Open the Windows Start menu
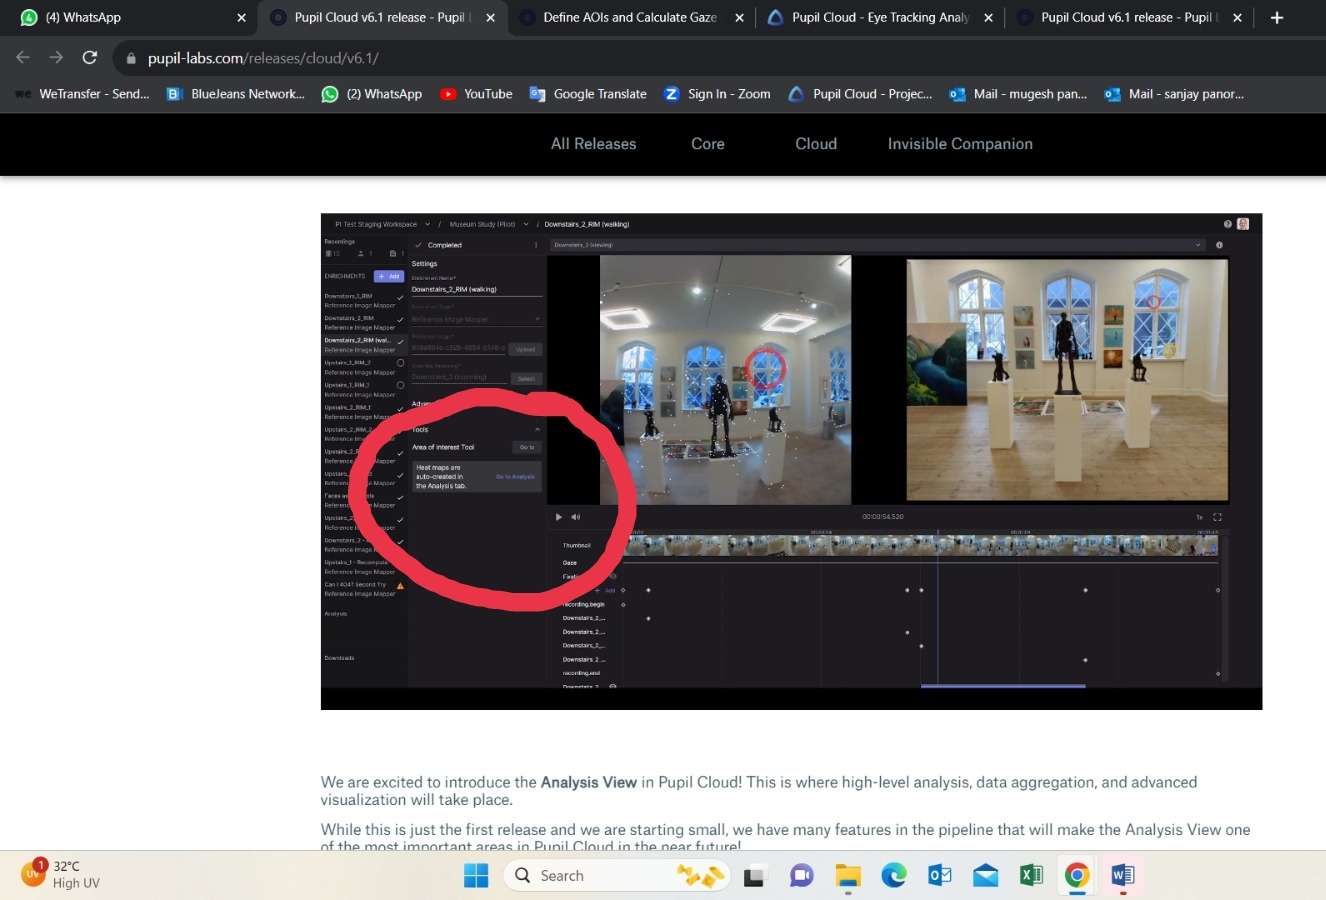Viewport: 1326px width, 900px height. pyautogui.click(x=476, y=876)
